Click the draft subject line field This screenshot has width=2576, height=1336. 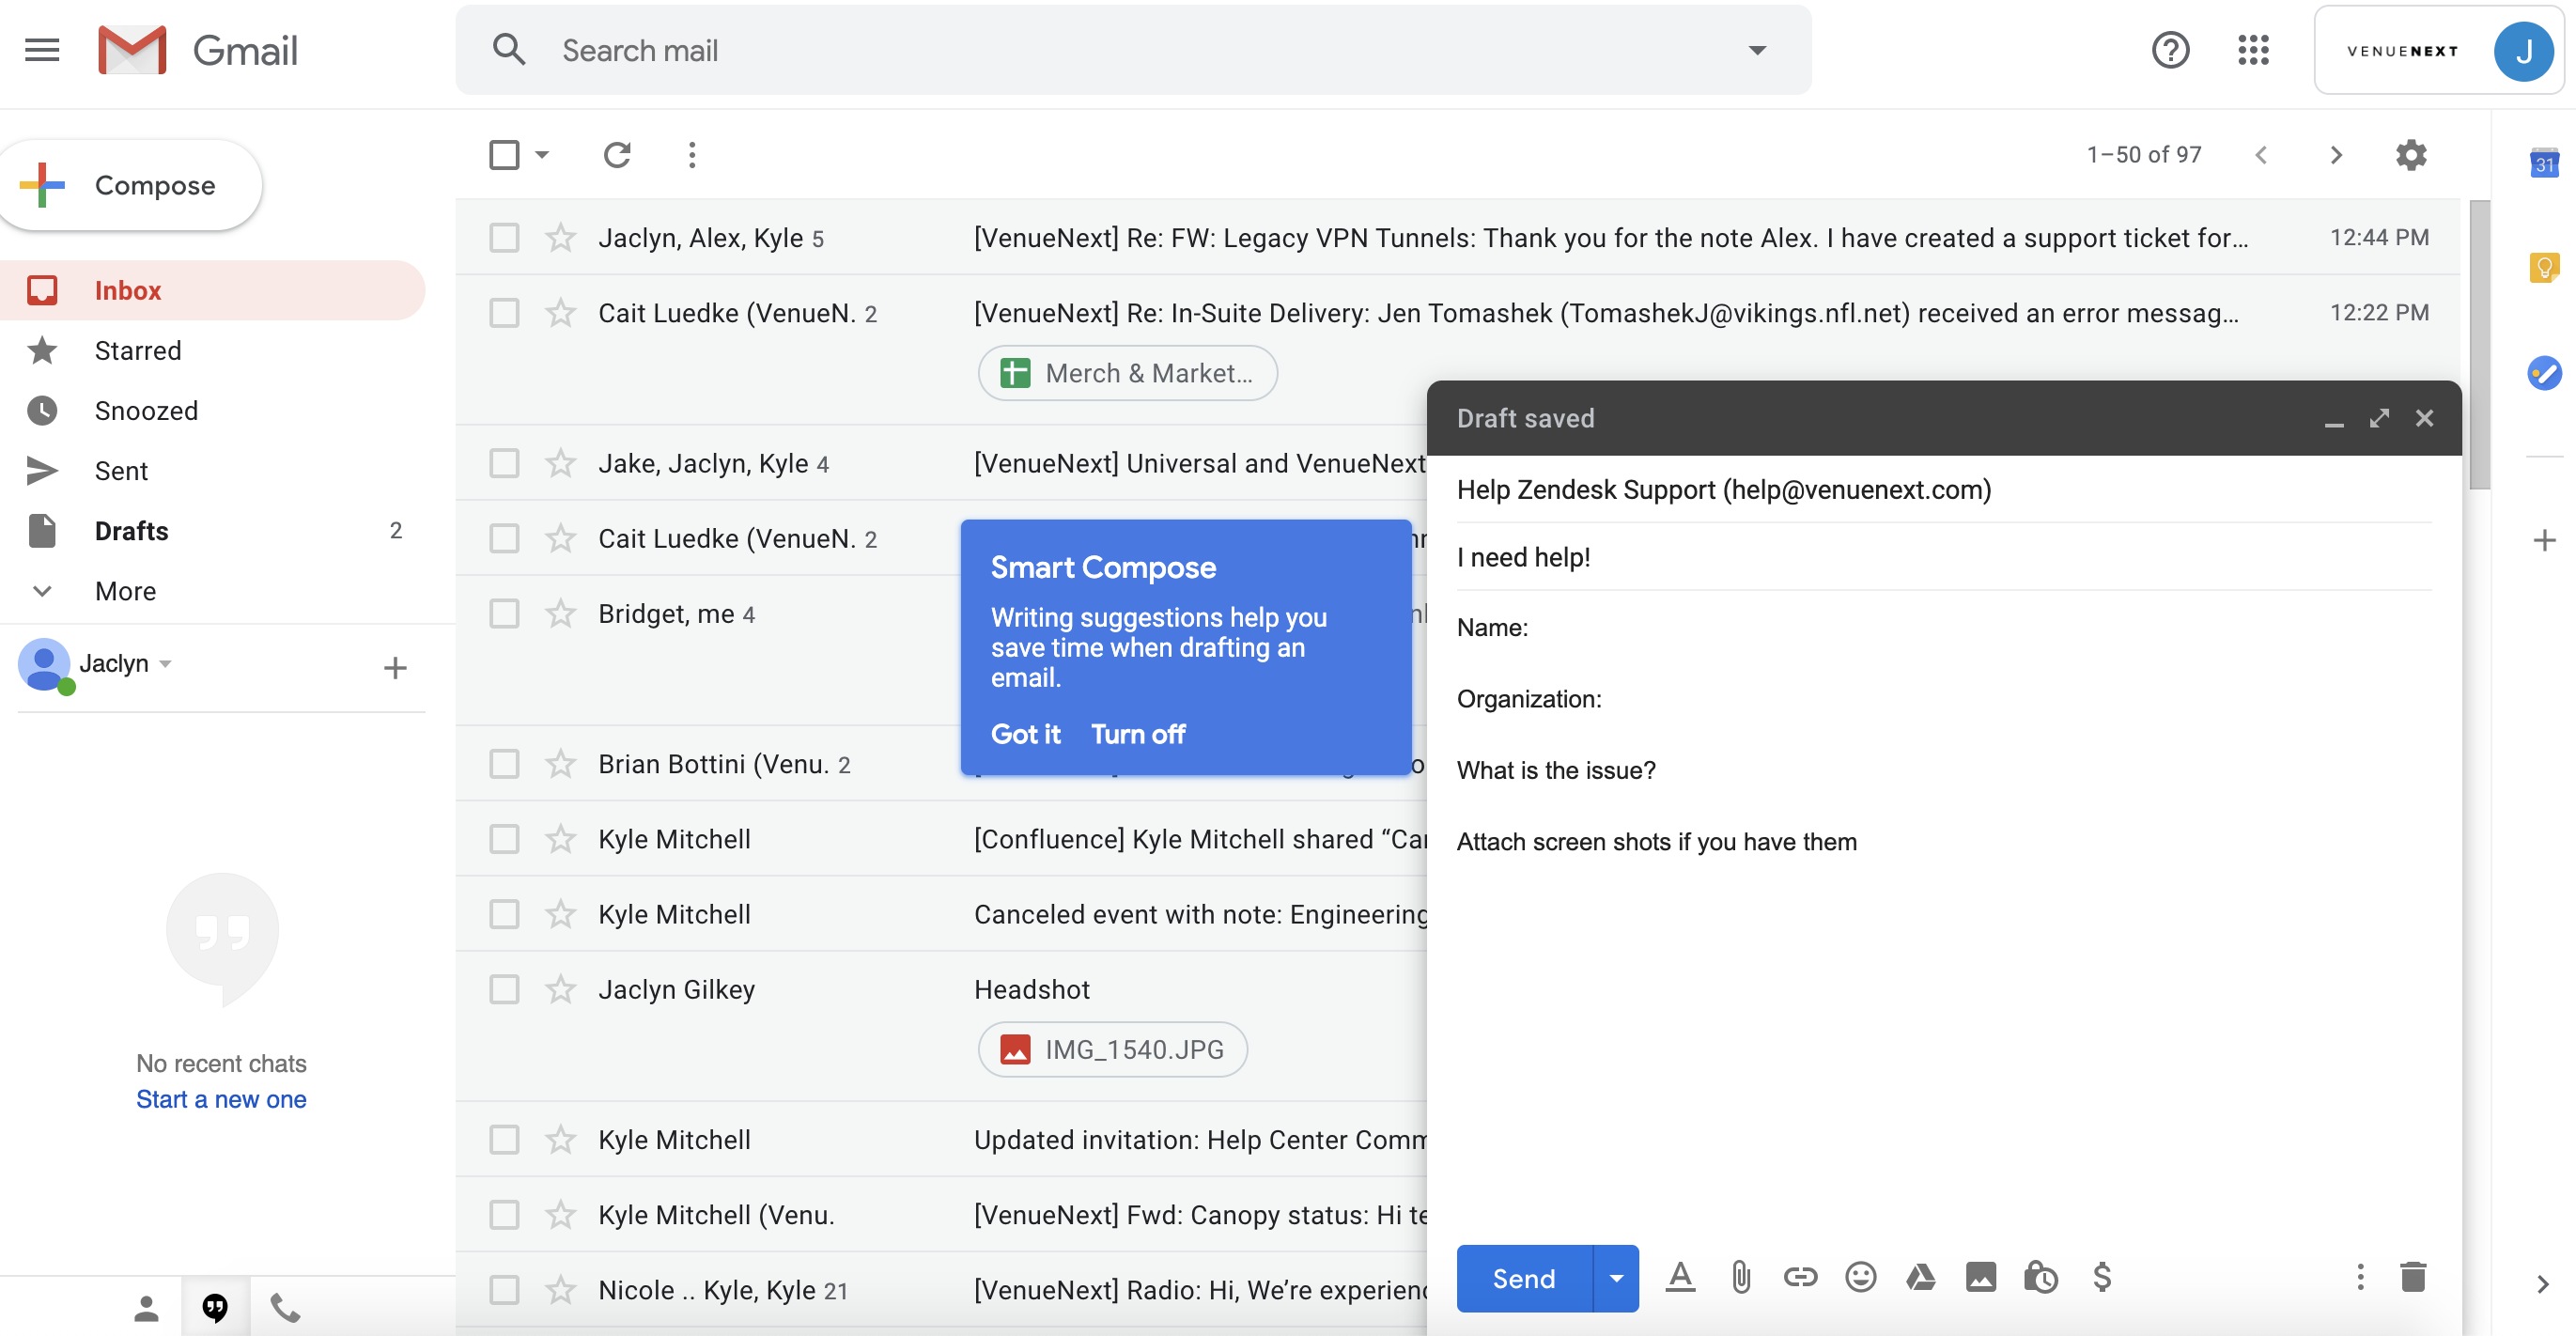point(1943,557)
